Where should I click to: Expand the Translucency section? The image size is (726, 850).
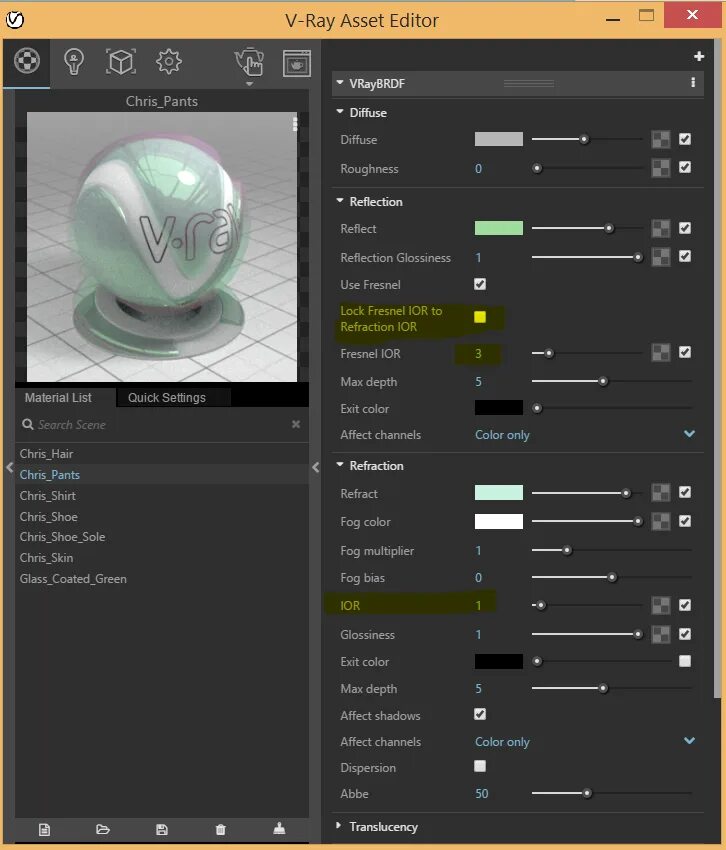(x=339, y=826)
